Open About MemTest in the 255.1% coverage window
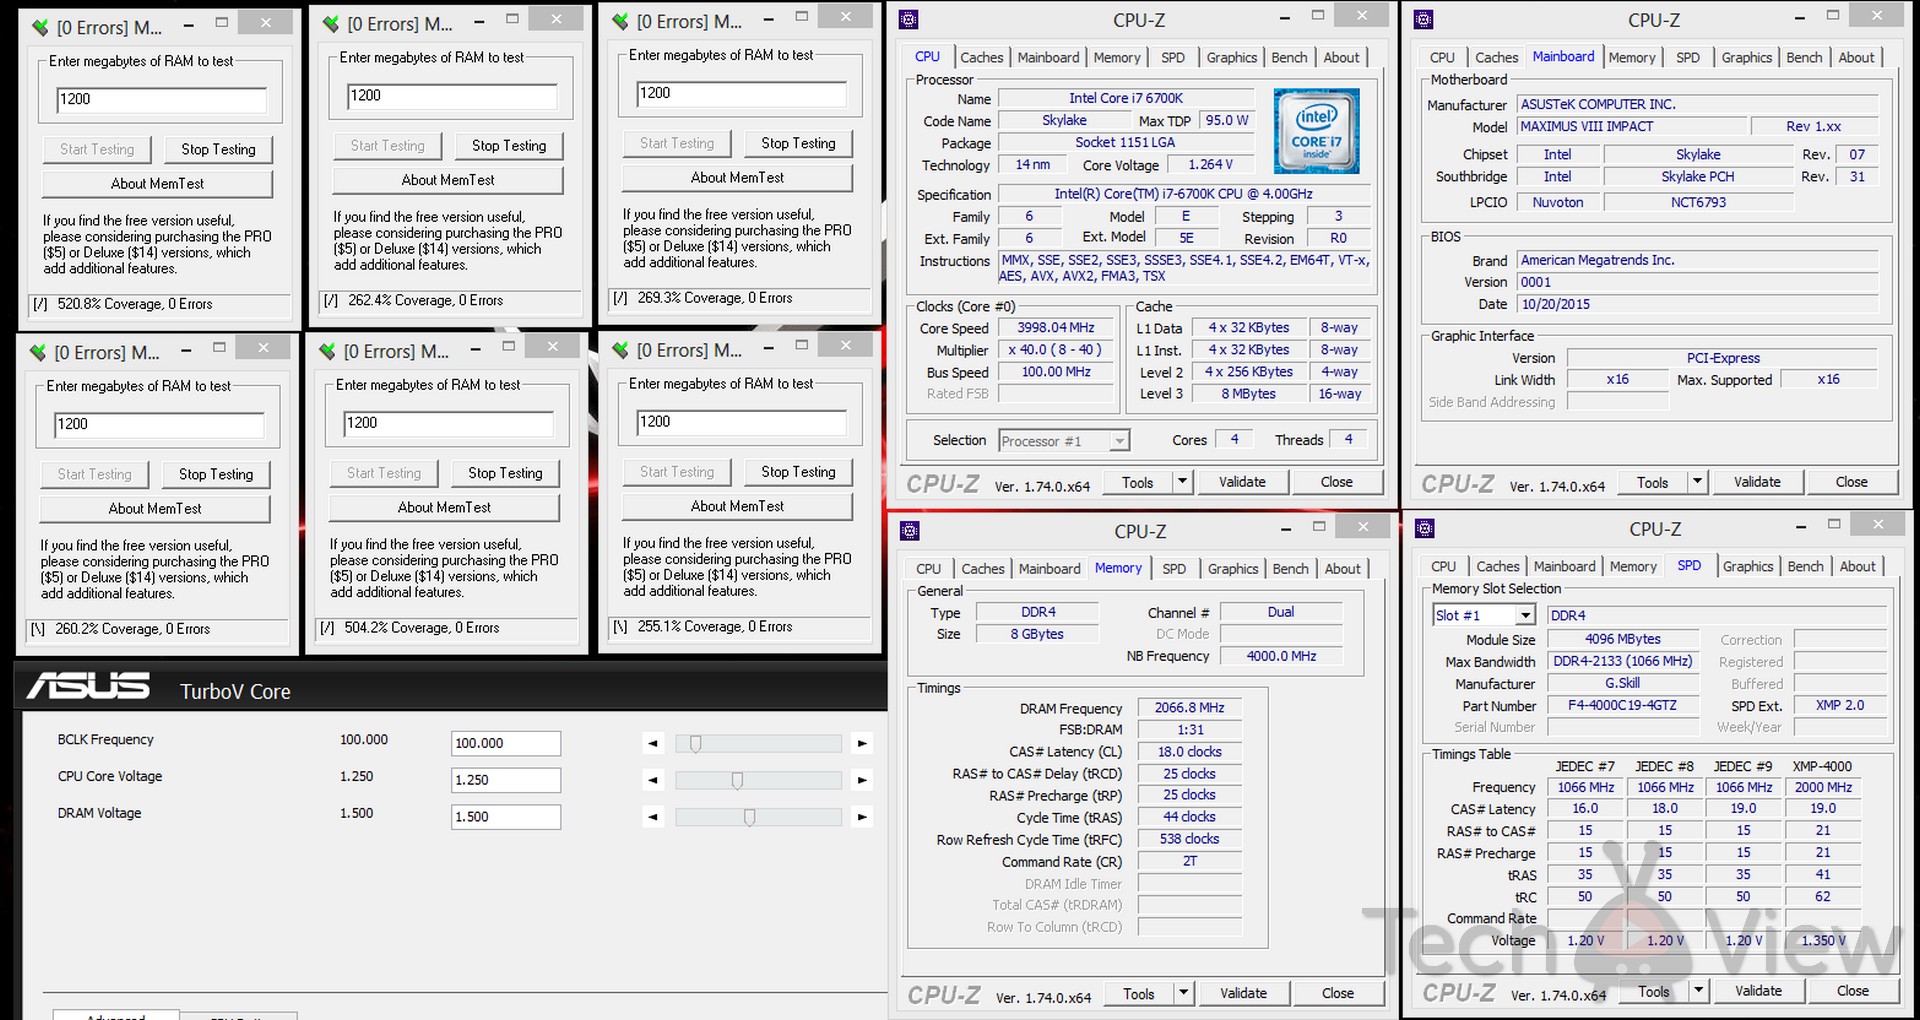The width and height of the screenshot is (1920, 1020). tap(737, 506)
